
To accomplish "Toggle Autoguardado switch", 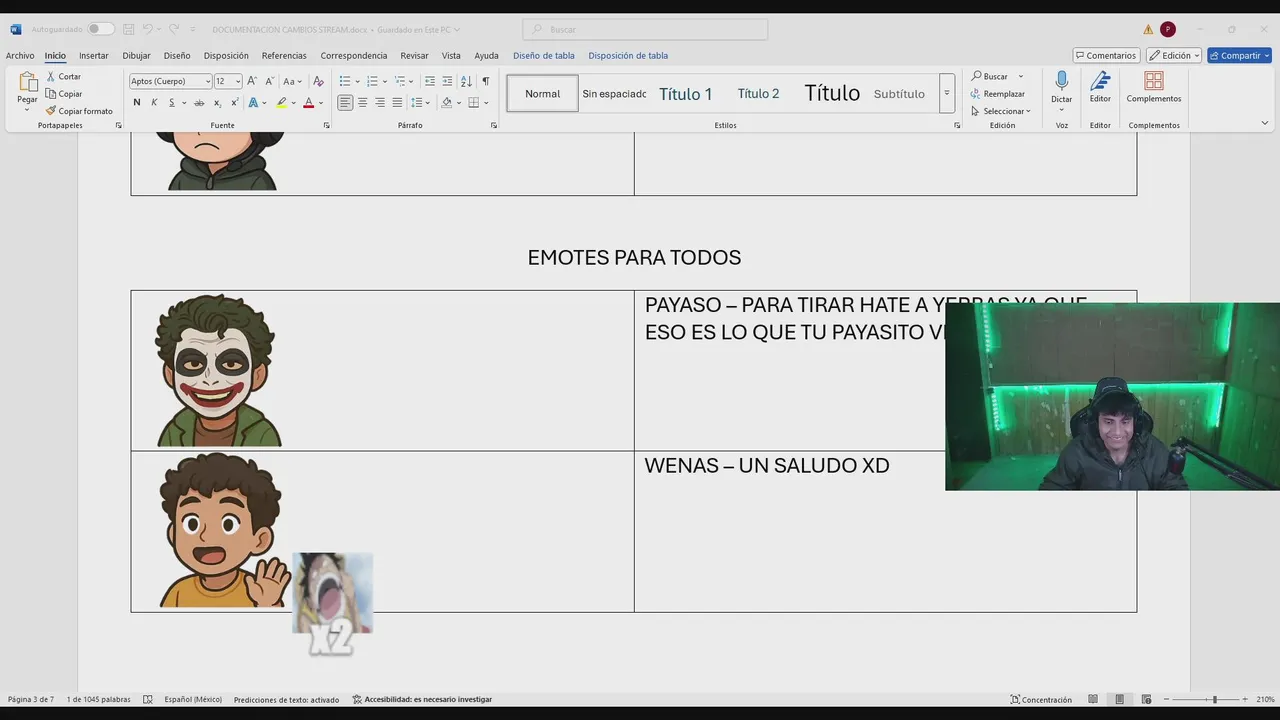I will point(100,29).
